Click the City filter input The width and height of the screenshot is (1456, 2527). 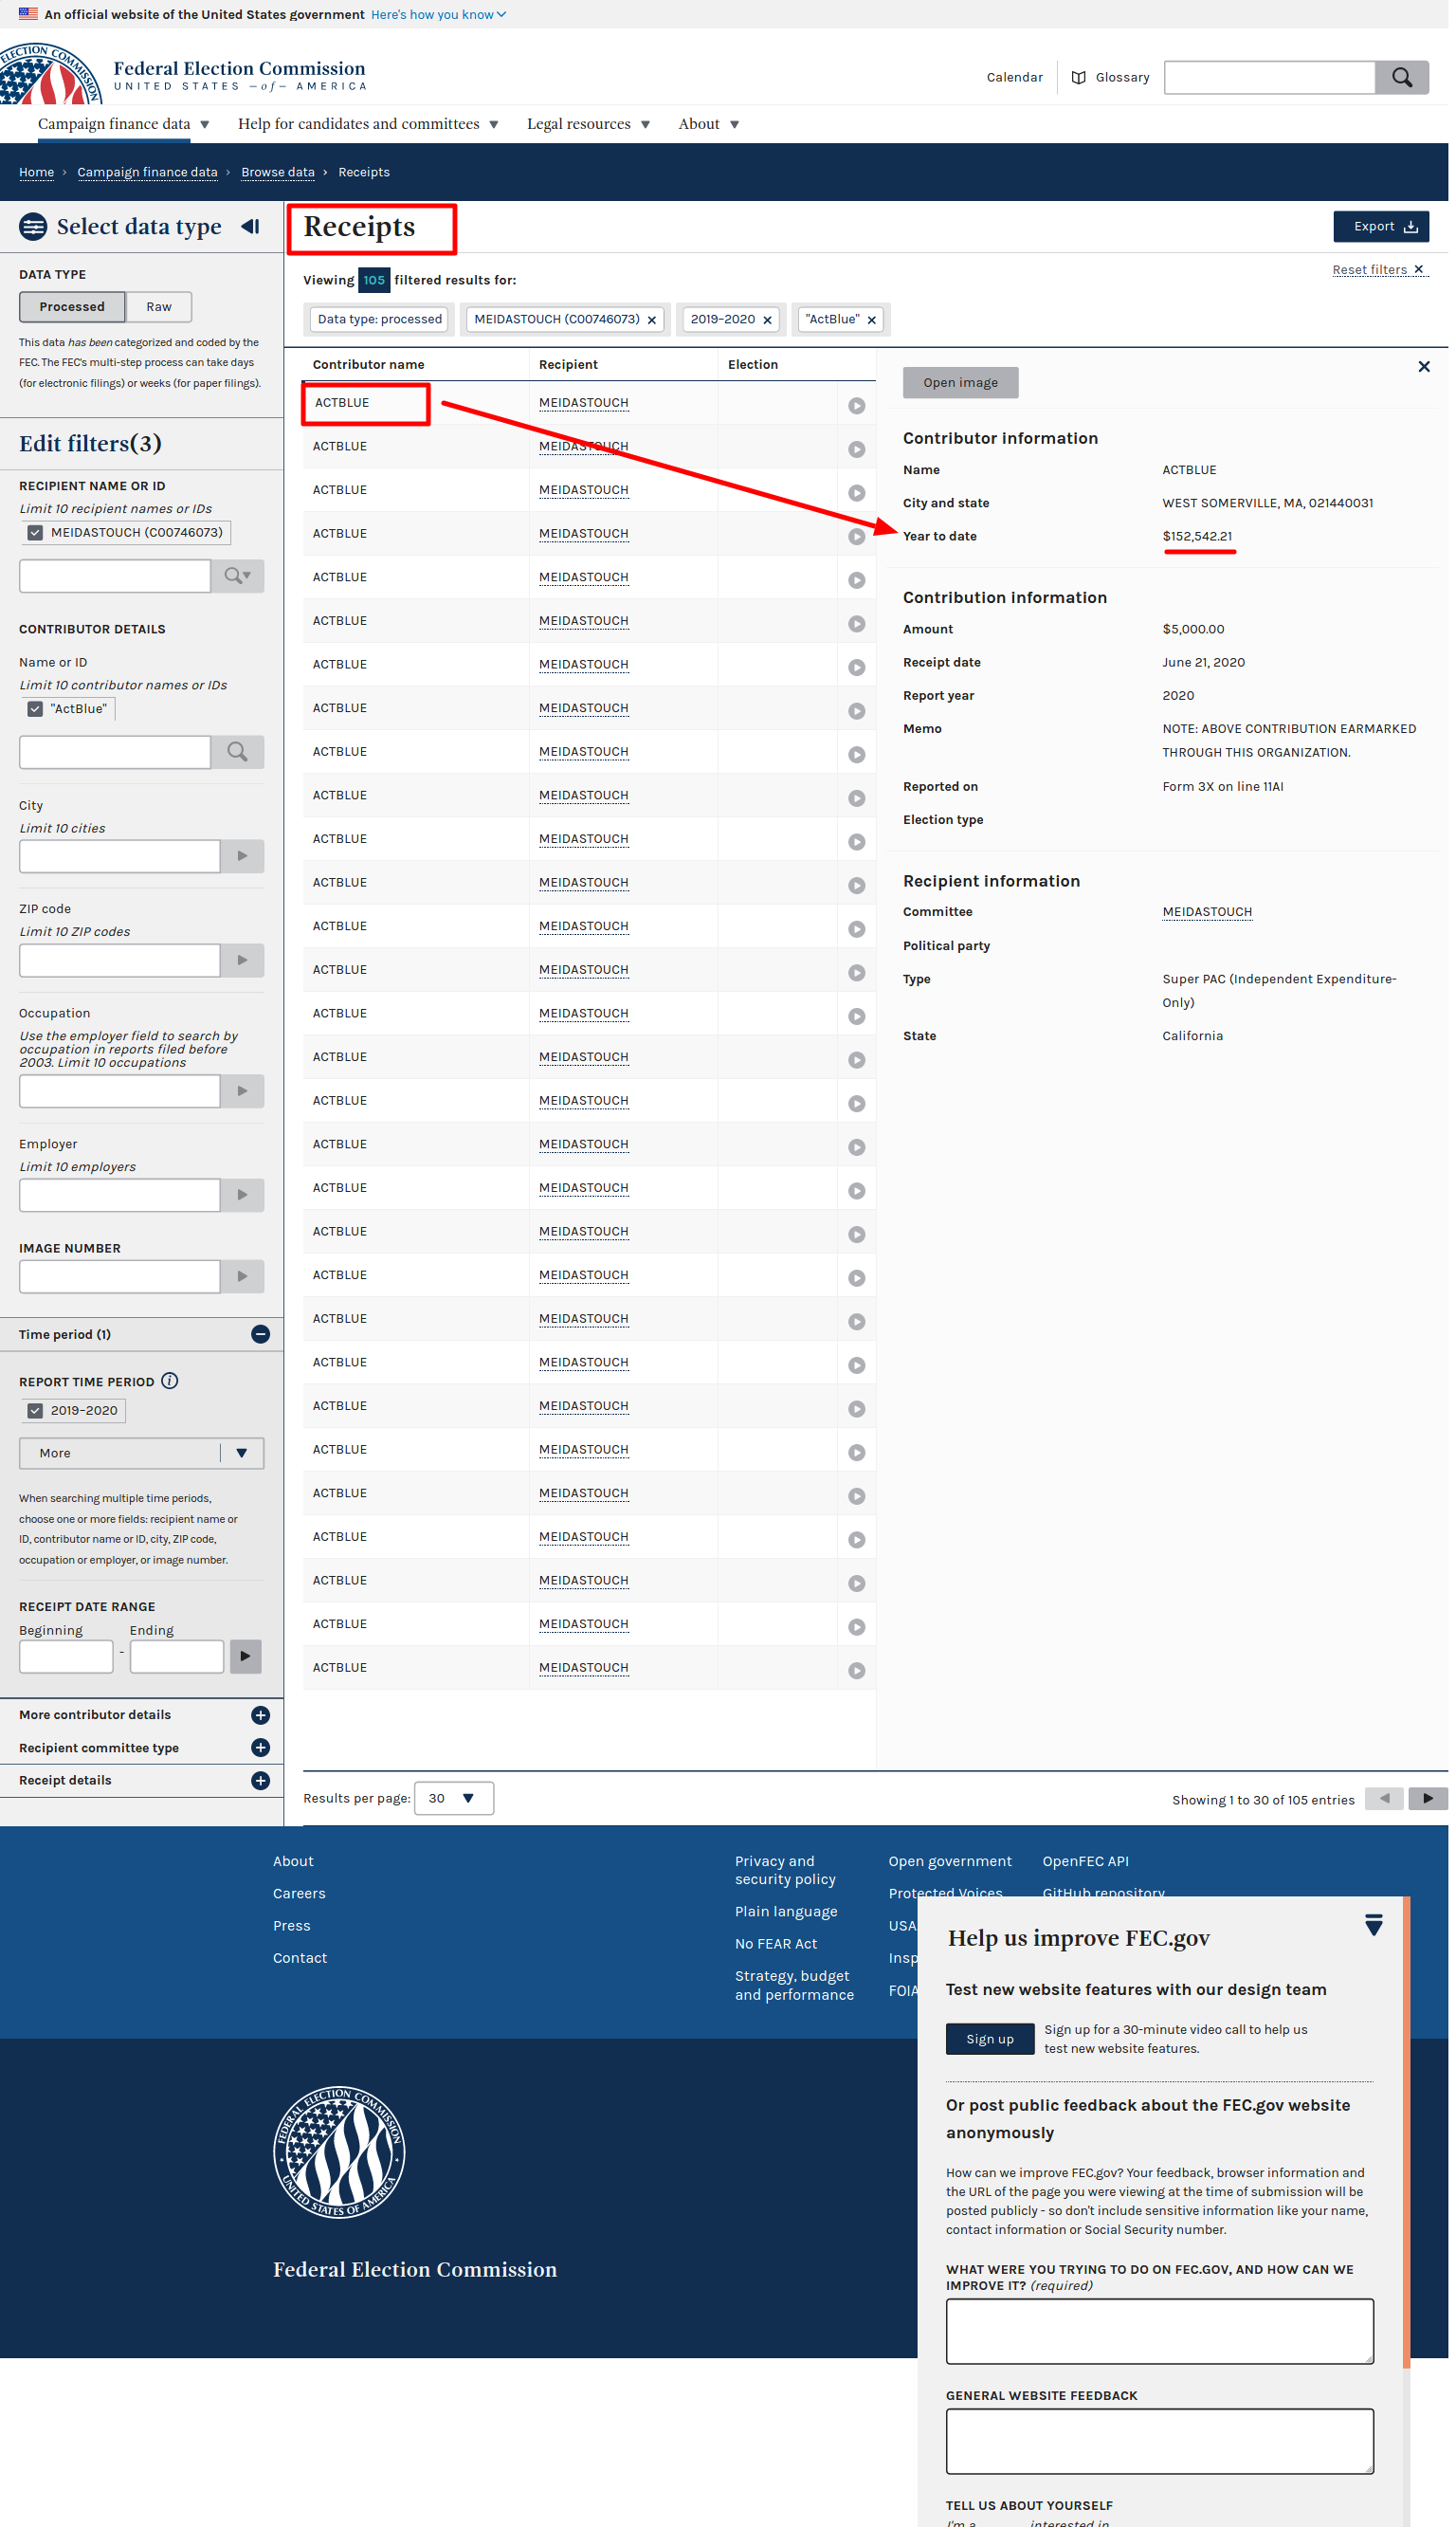(119, 856)
